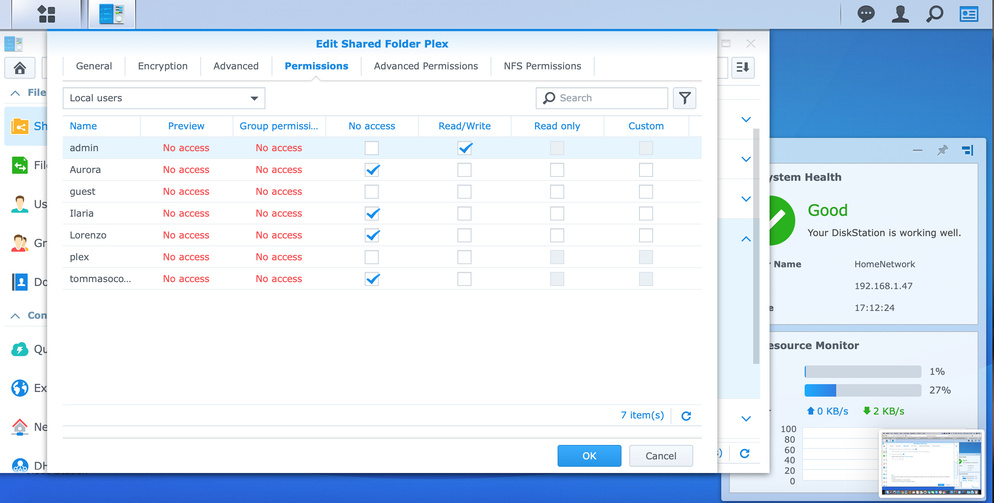Collapse the Connectivity sidebar section
Viewport: 994px width, 503px height.
click(15, 315)
